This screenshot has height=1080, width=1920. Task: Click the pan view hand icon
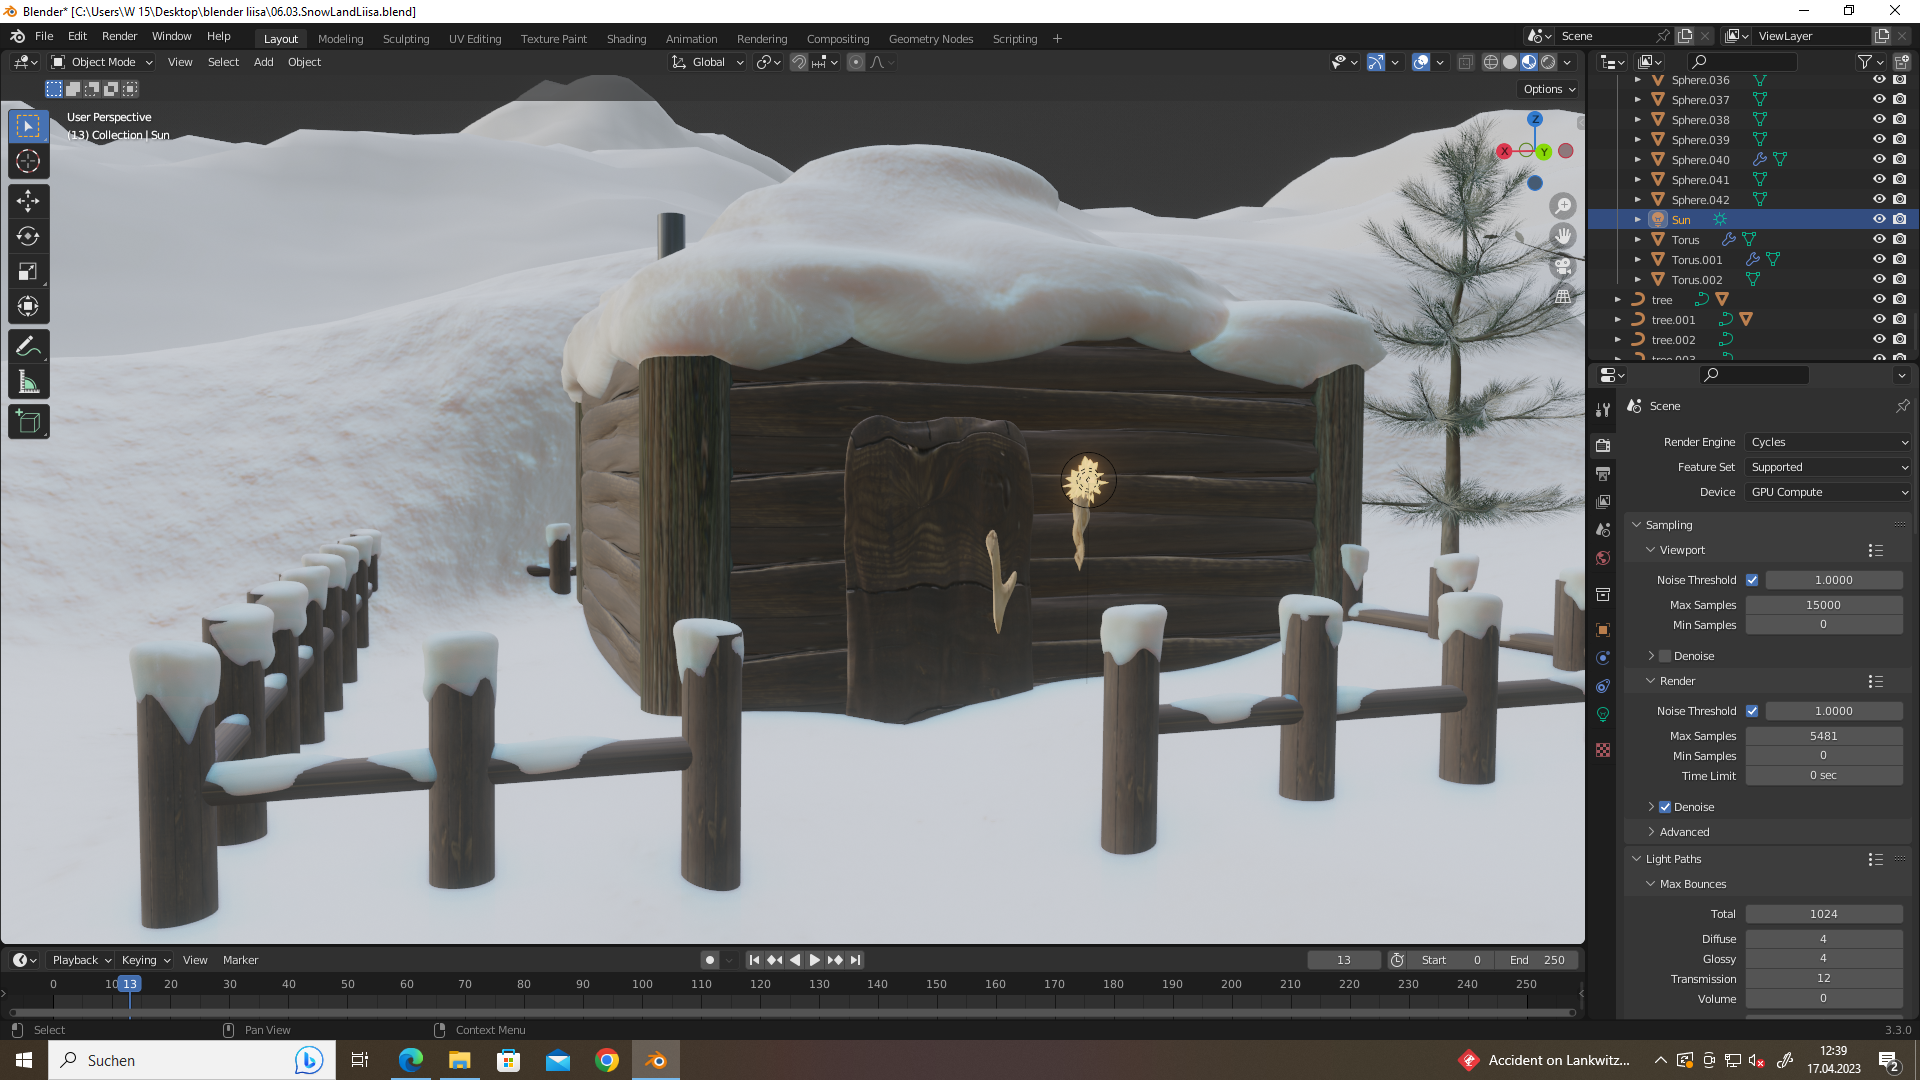point(1563,236)
